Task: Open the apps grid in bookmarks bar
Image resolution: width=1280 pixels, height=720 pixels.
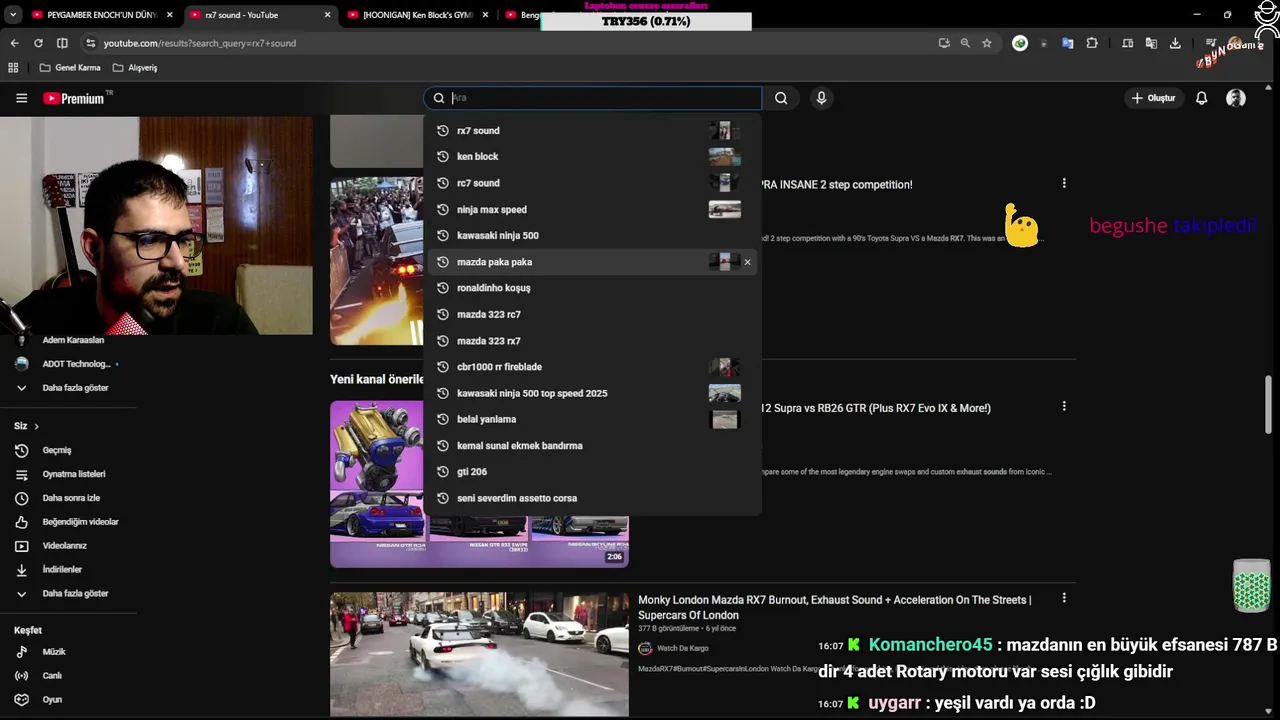Action: (x=13, y=68)
